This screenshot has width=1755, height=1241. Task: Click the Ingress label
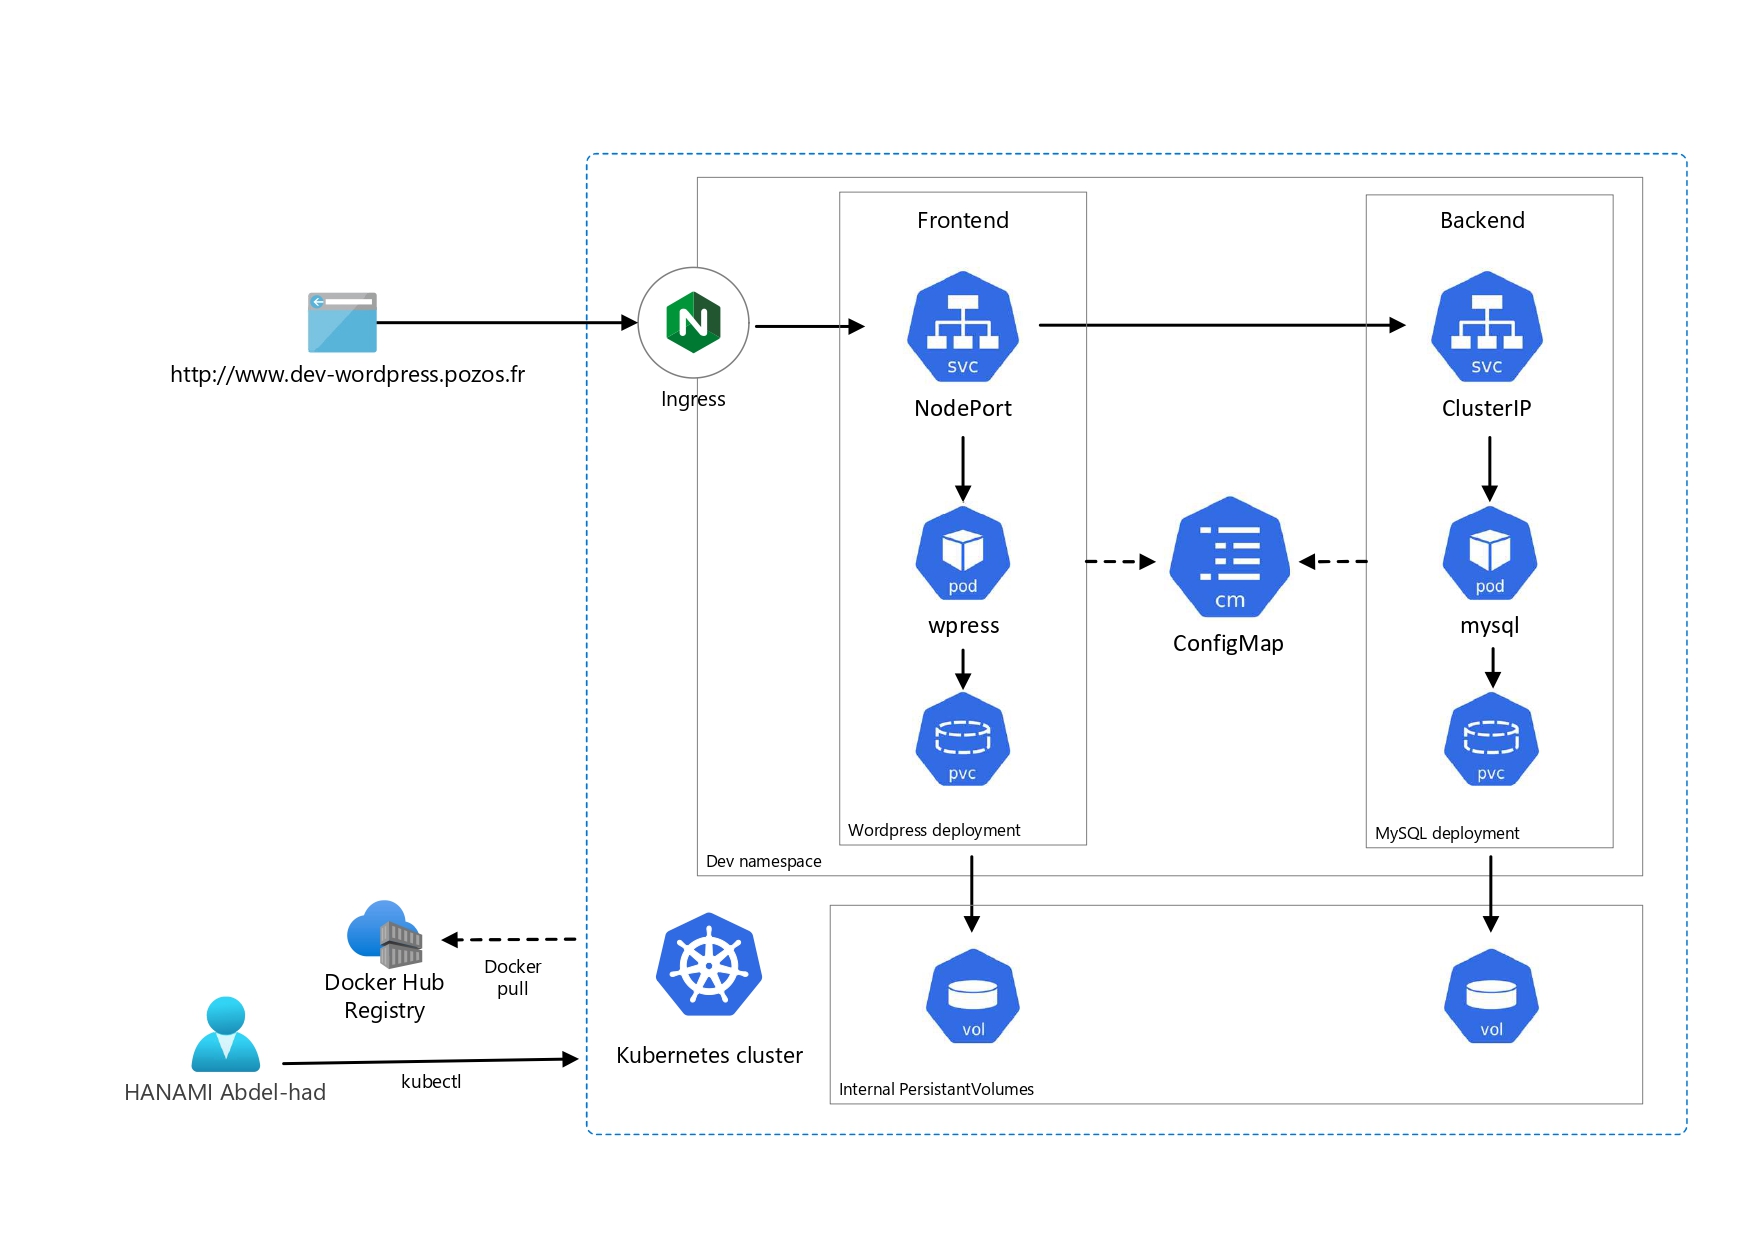tap(693, 399)
